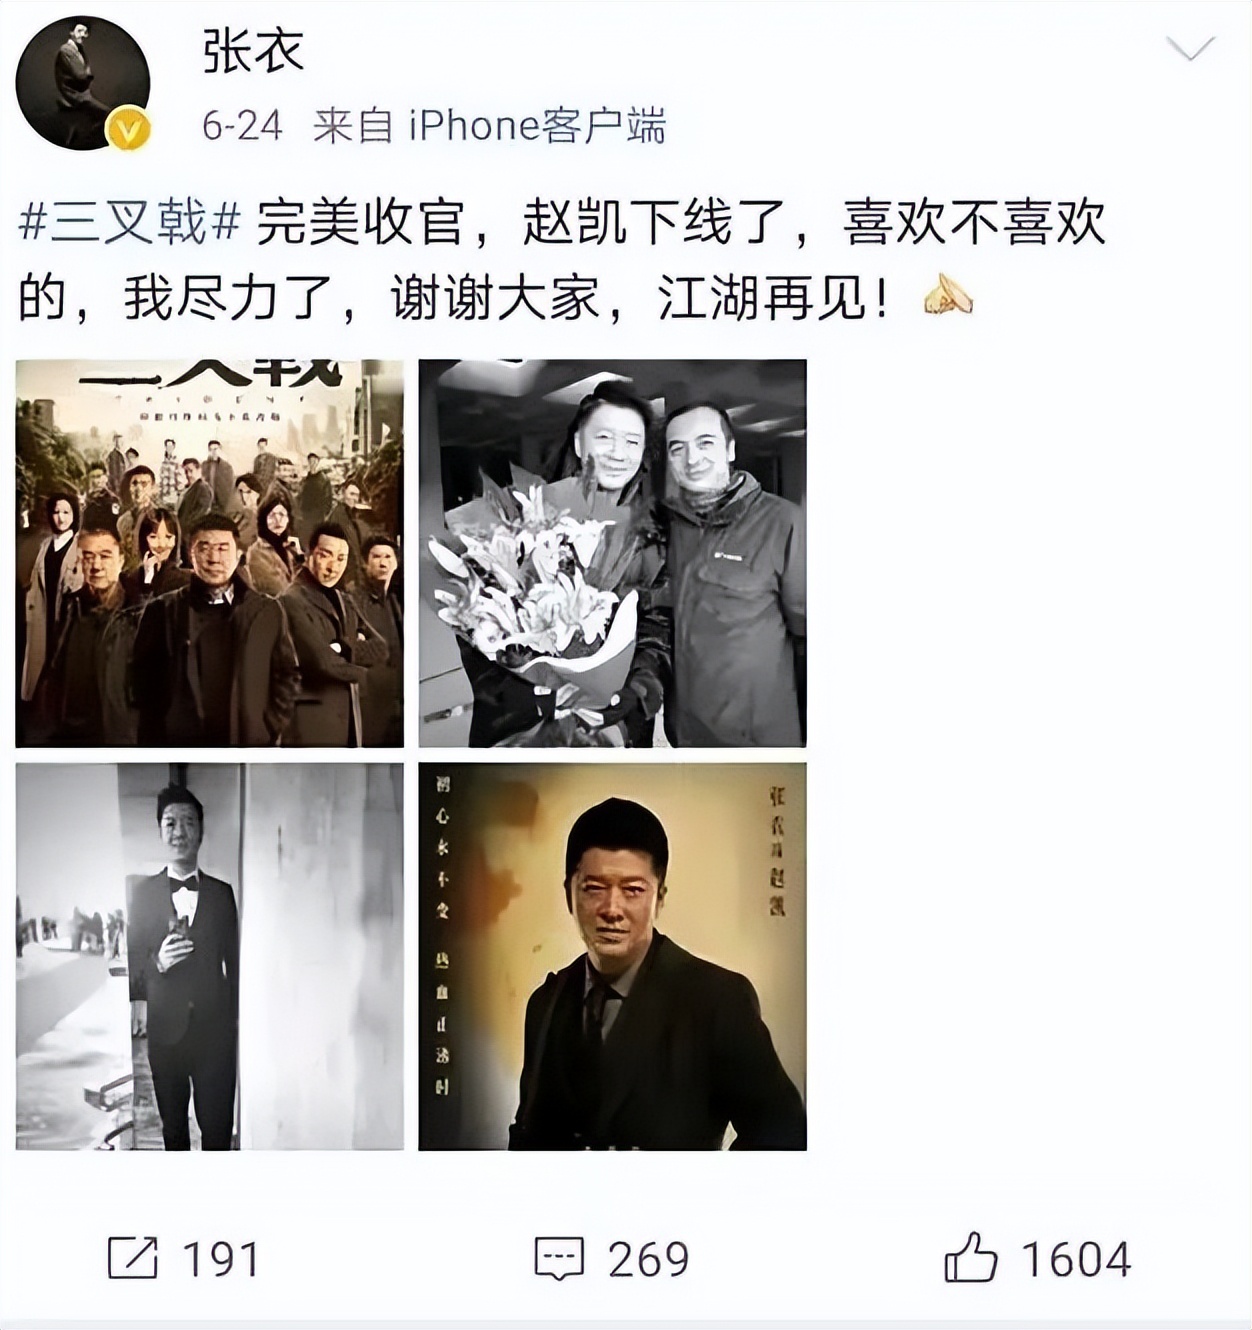View the photo with flower bouquet
1252x1330 pixels.
tap(612, 553)
